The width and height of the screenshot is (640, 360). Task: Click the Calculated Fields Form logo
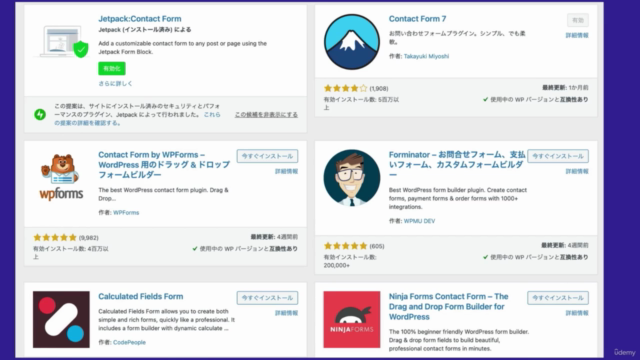[61, 319]
